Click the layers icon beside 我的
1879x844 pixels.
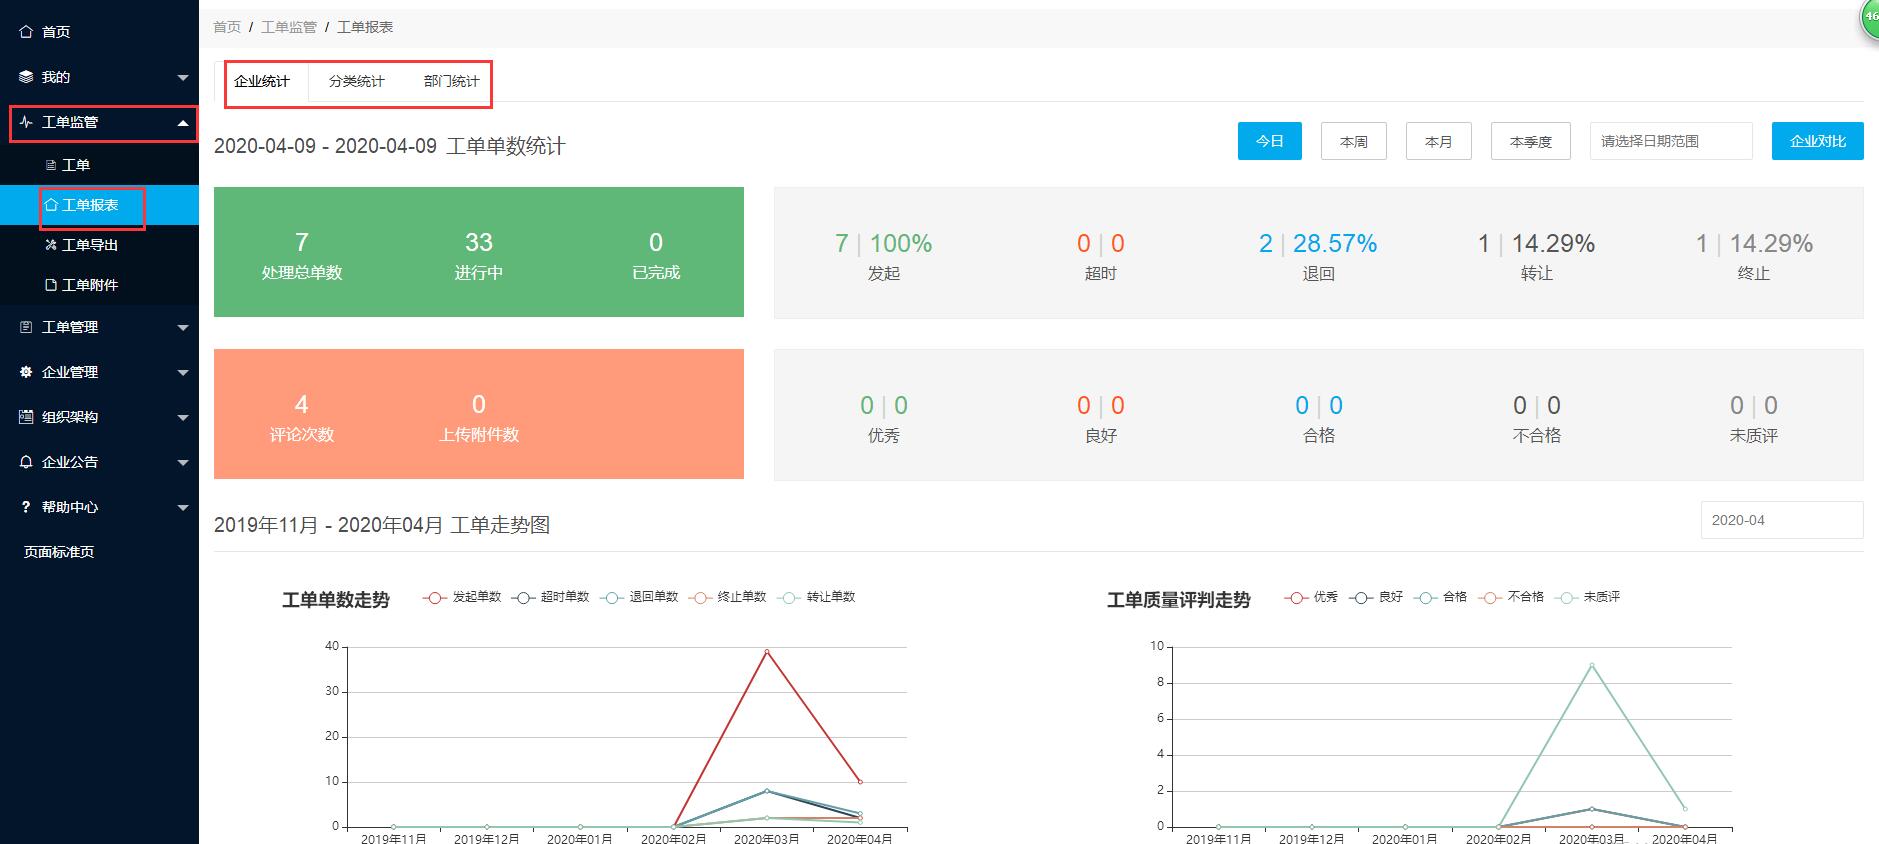[26, 77]
